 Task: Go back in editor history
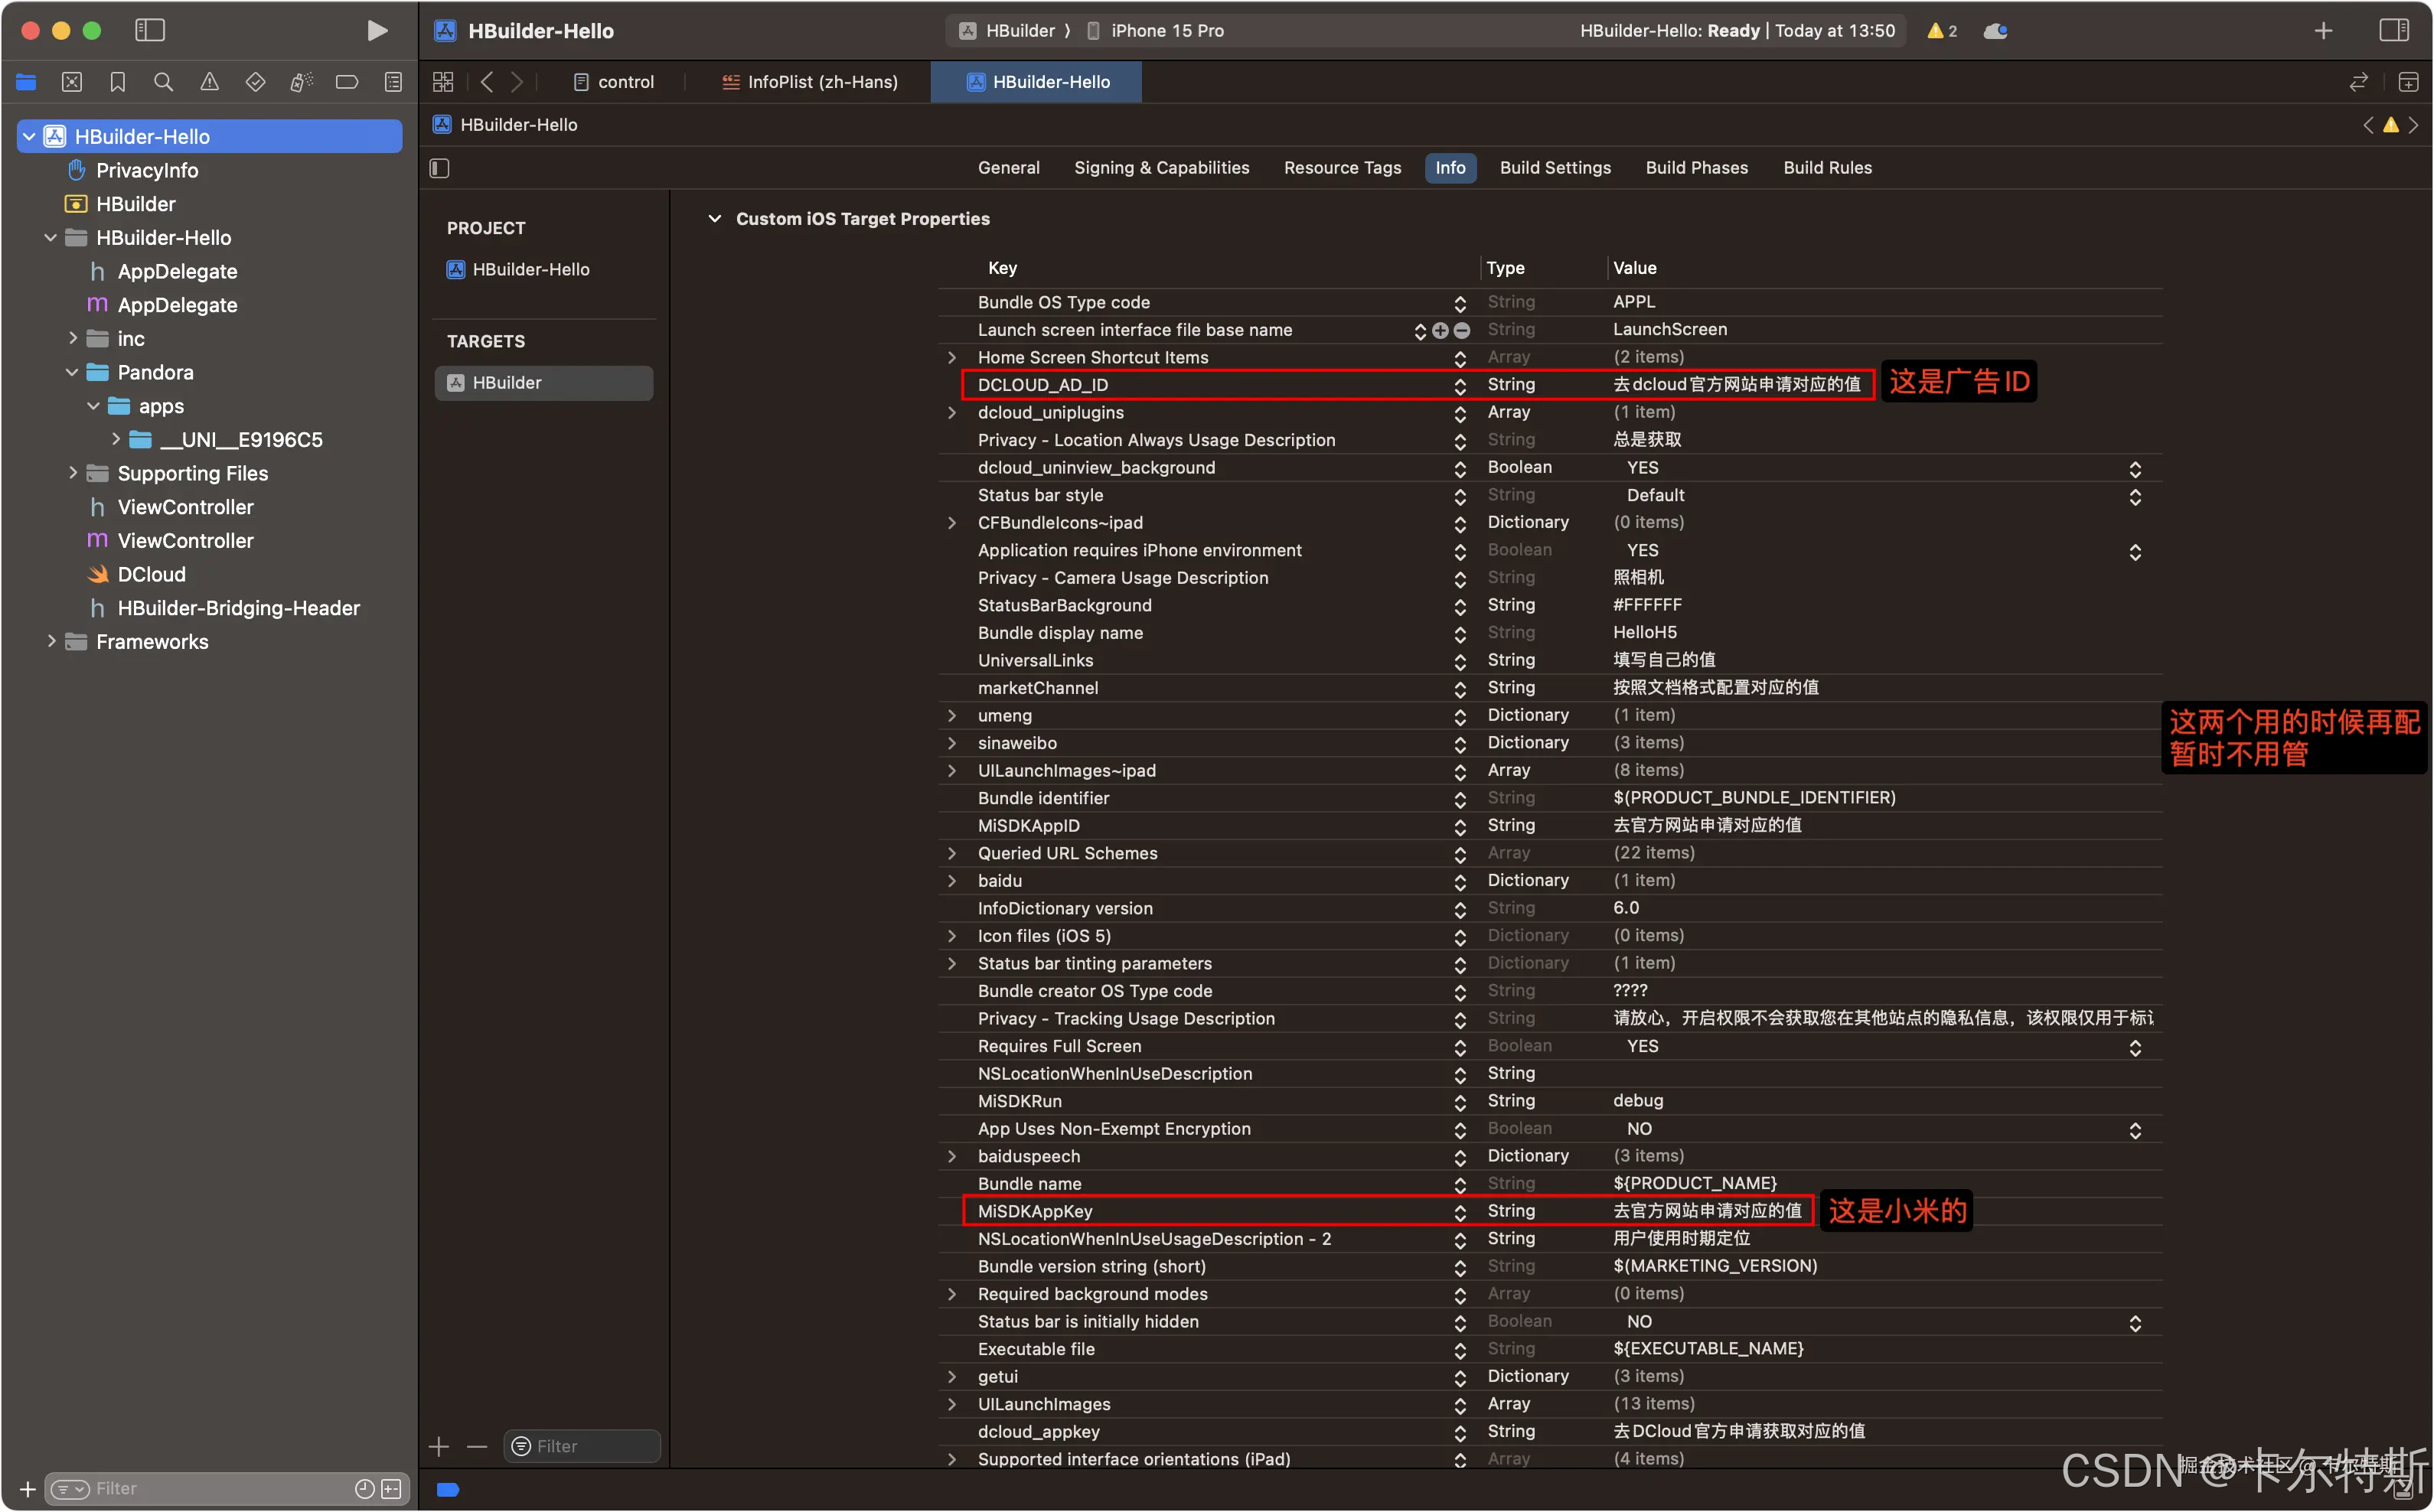point(487,82)
